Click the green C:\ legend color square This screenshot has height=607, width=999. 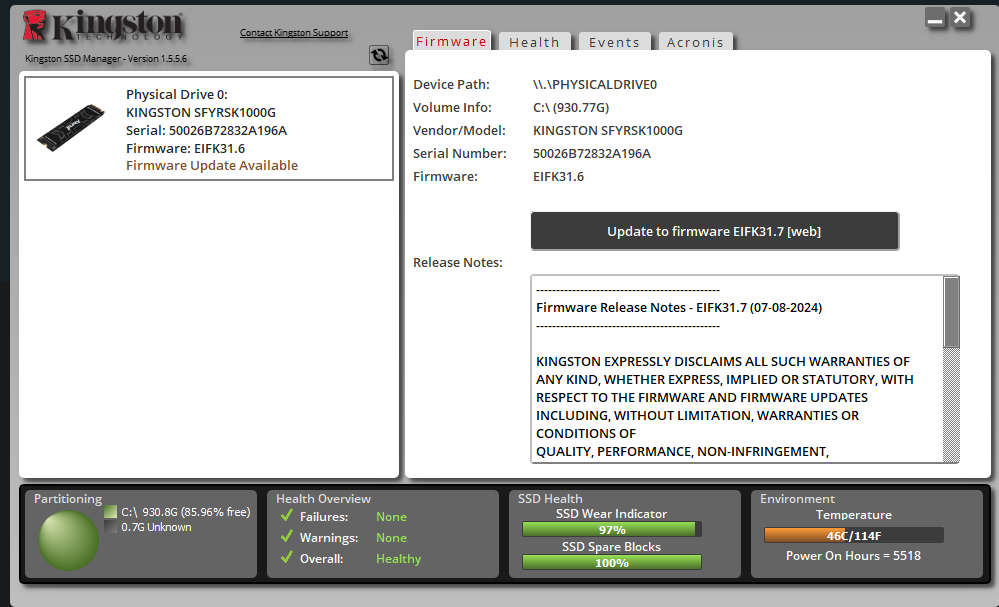coord(111,511)
